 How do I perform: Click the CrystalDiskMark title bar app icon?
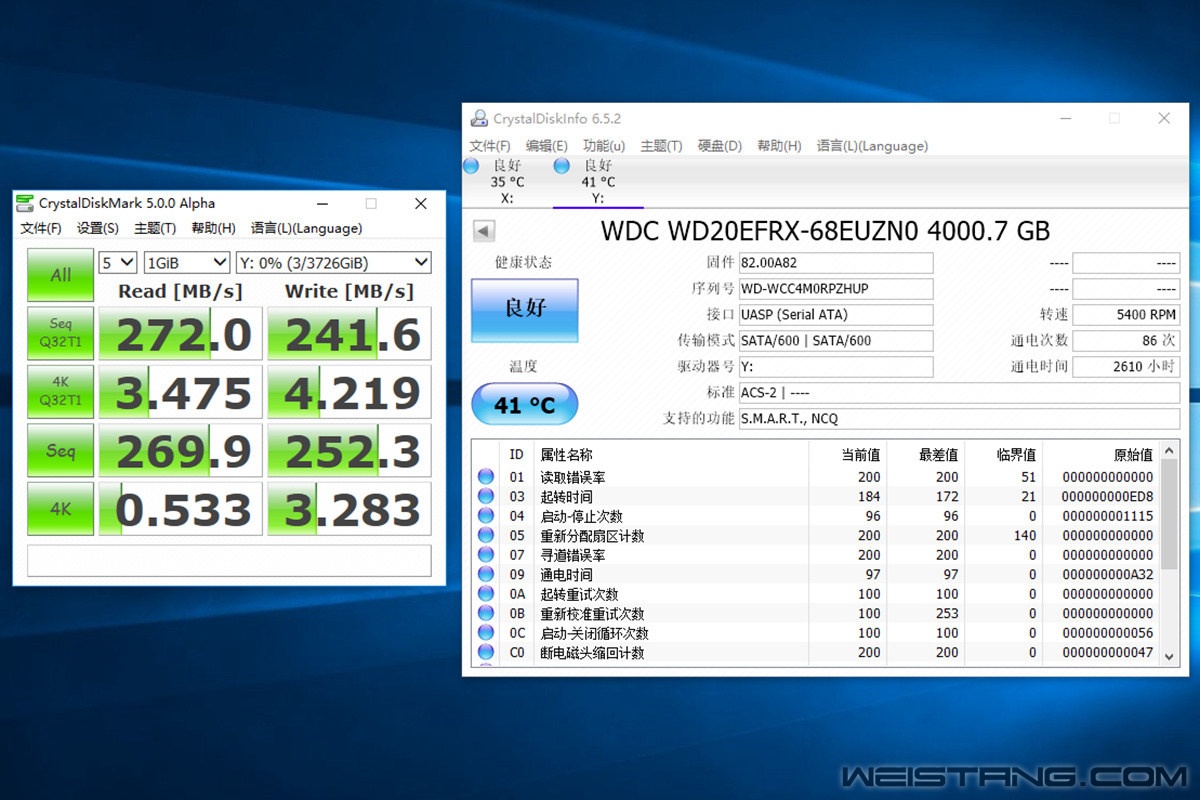26,203
